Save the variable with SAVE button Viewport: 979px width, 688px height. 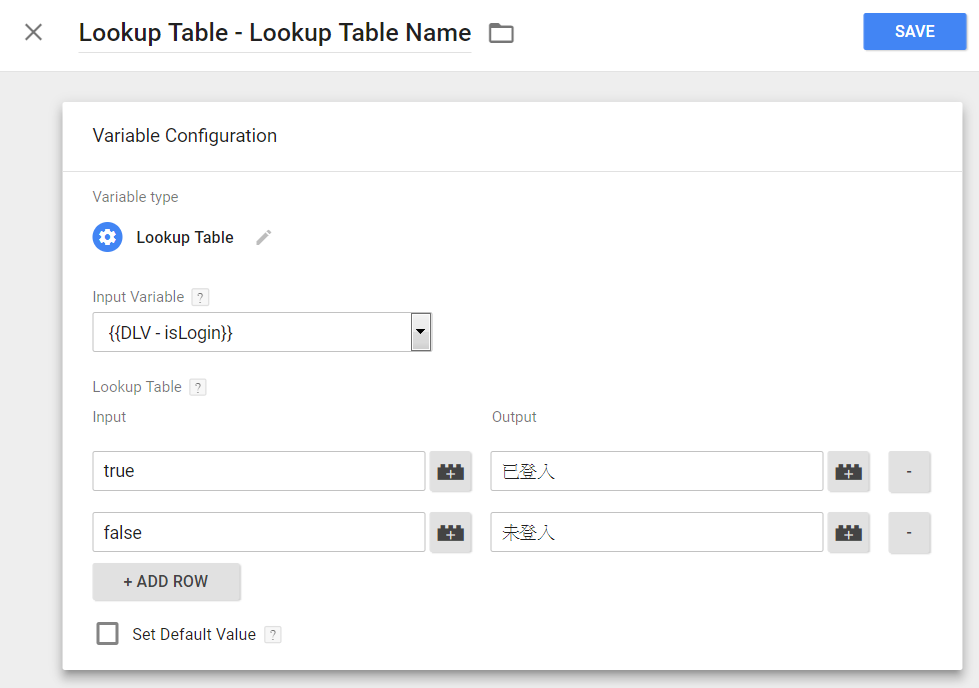pyautogui.click(x=914, y=32)
